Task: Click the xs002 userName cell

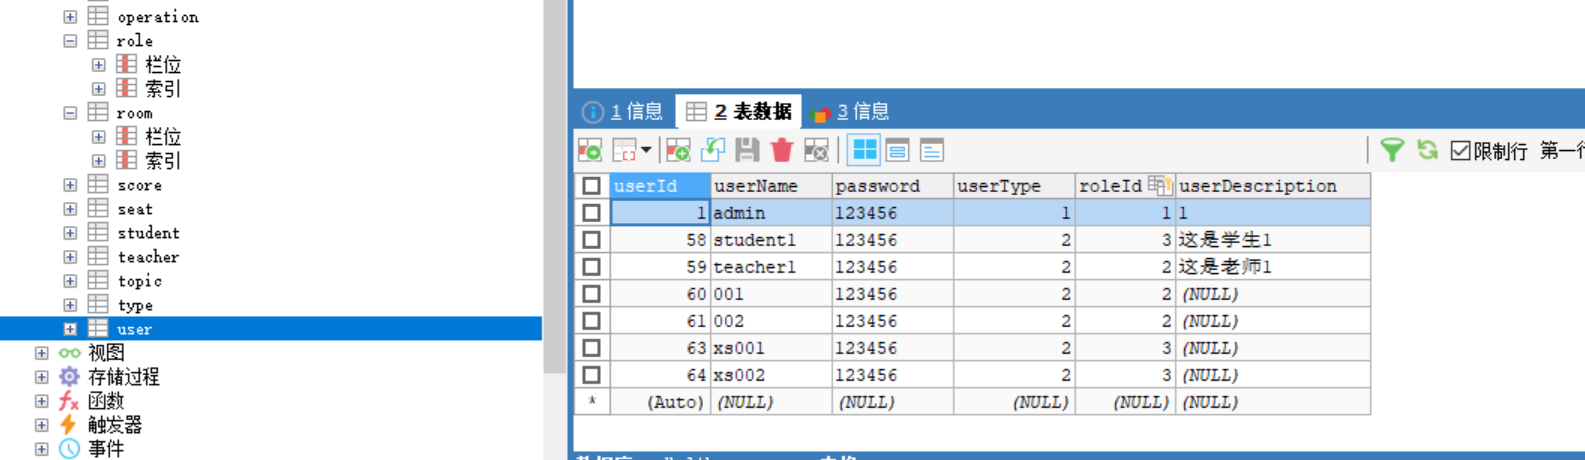Action: pyautogui.click(x=771, y=374)
